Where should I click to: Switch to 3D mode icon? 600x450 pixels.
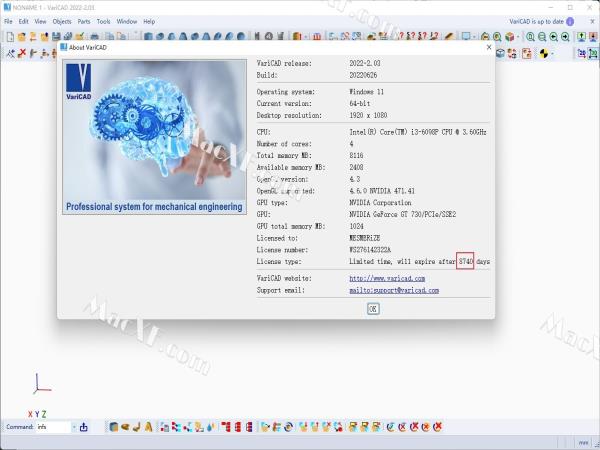point(593,54)
